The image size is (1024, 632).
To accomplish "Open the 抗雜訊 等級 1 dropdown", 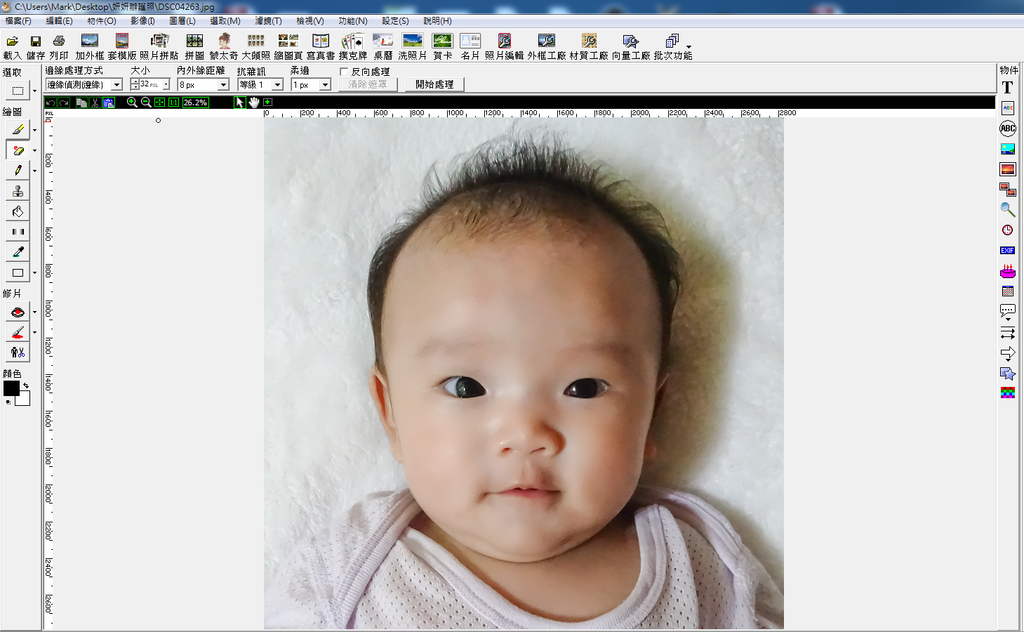I will click(277, 85).
